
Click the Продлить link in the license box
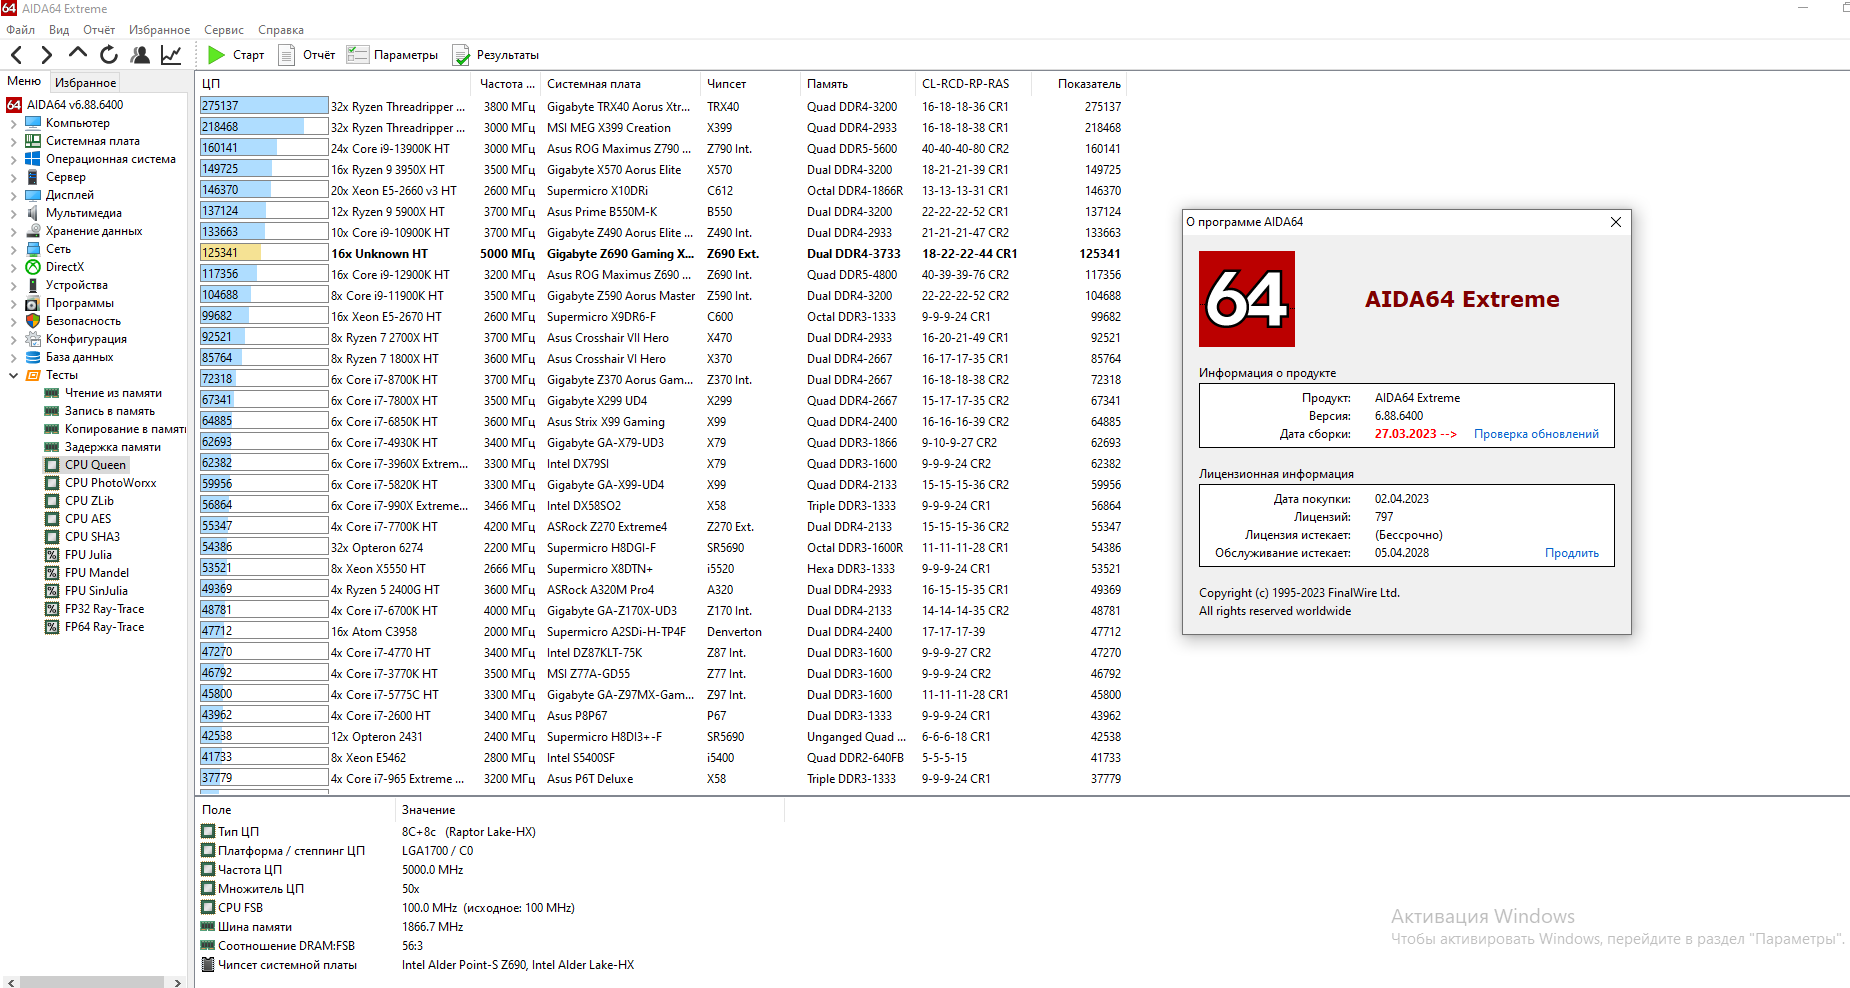[1572, 553]
